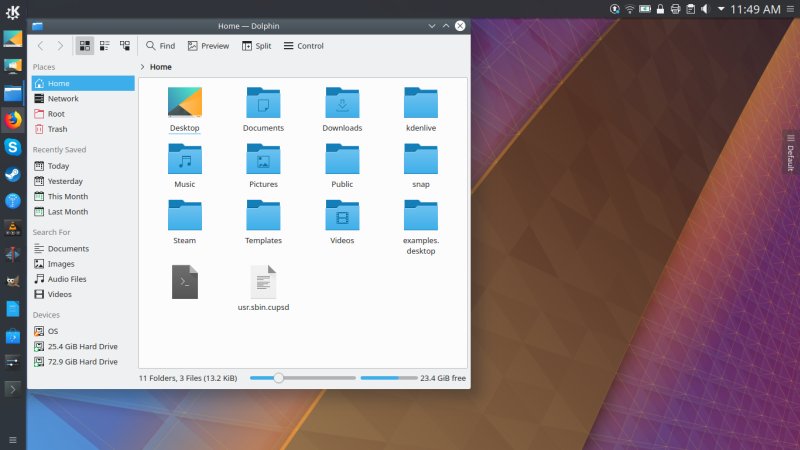This screenshot has width=800, height=450.
Task: Expand the side panel arrow button
Action: (13, 389)
